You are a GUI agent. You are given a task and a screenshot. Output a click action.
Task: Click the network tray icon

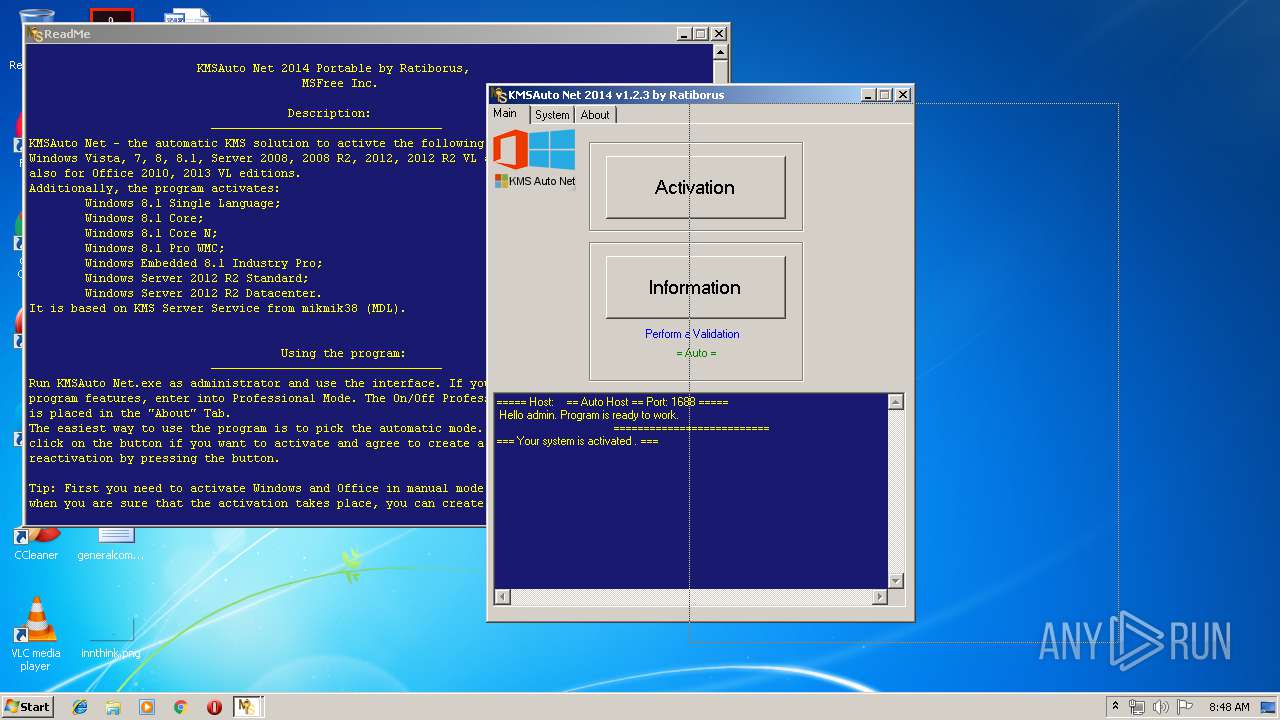[1137, 707]
